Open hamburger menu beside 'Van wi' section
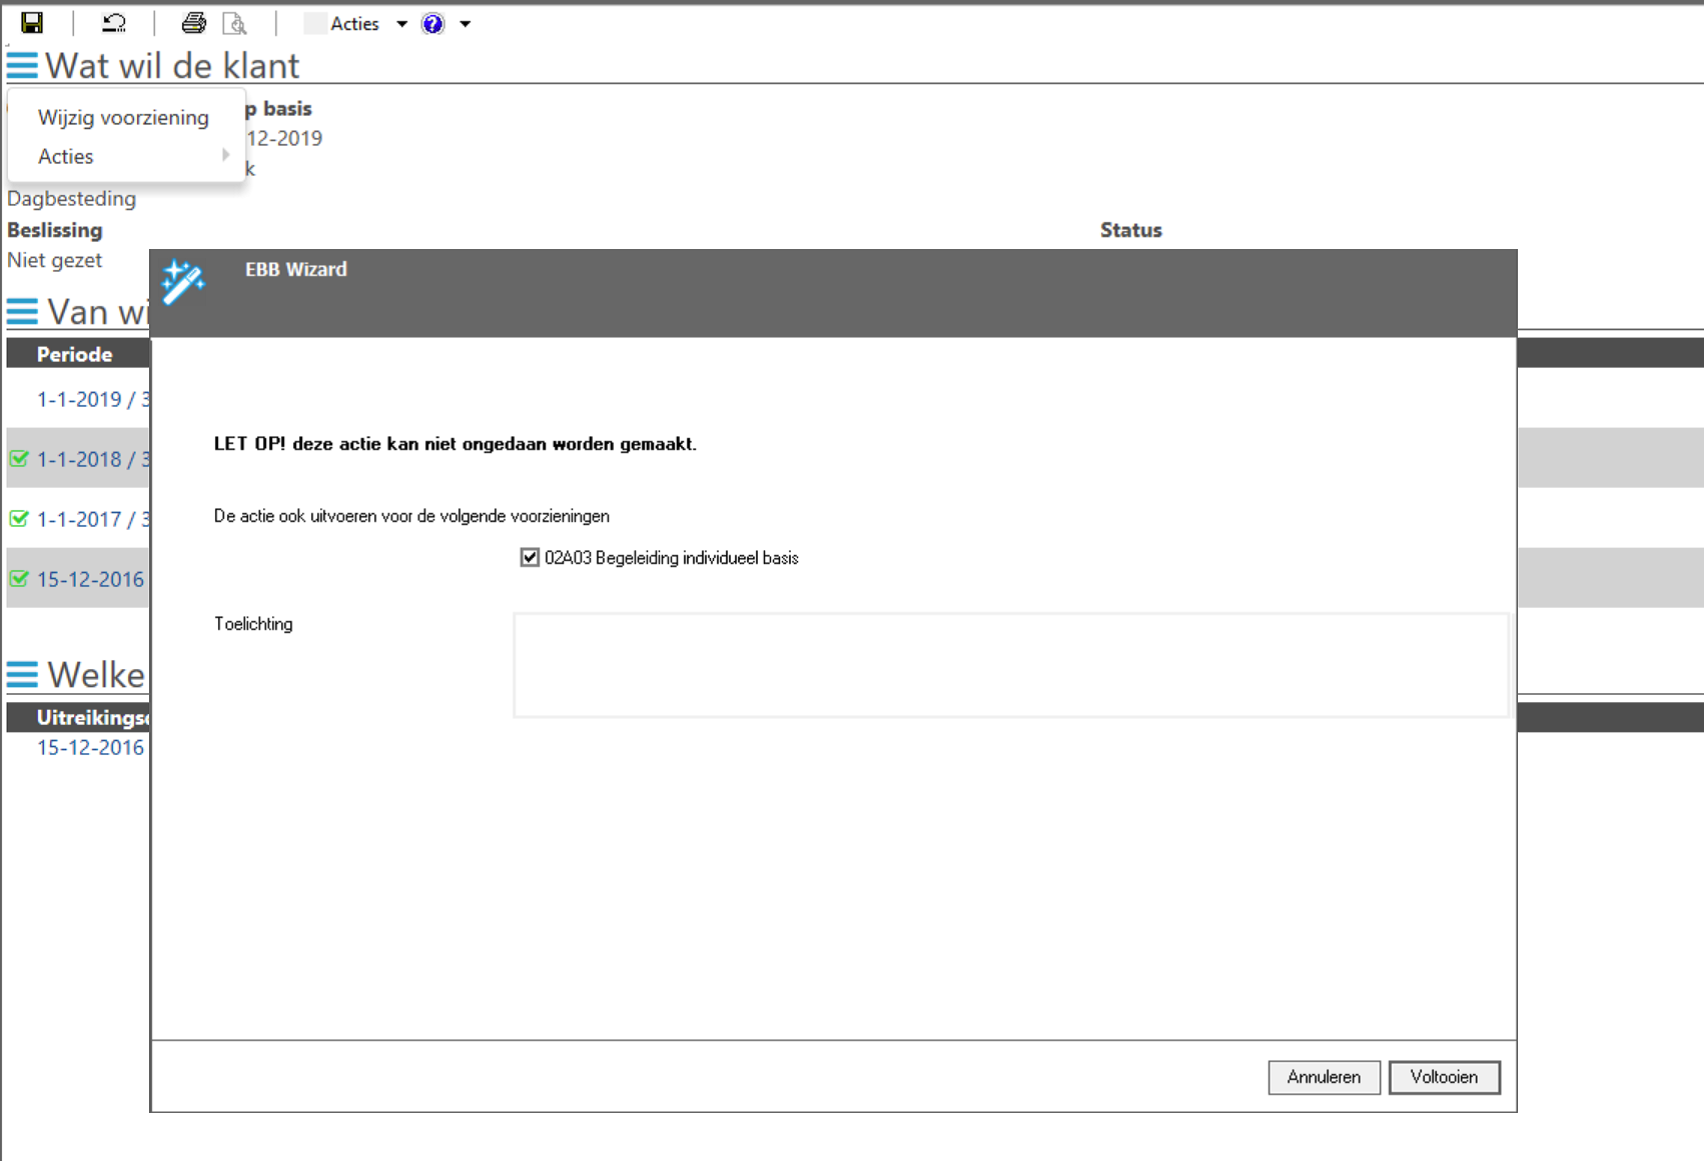The height and width of the screenshot is (1161, 1704). [22, 312]
